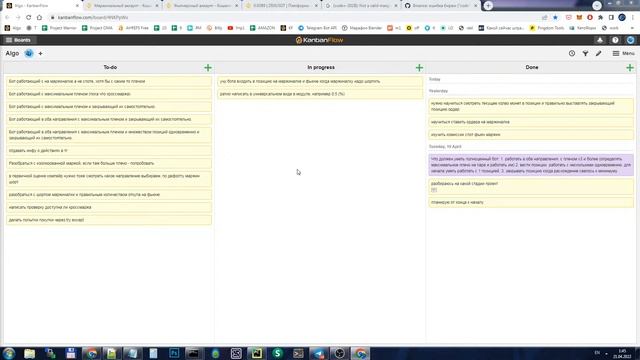640x360 pixels.
Task: Open the notifications icon in KanbanFlow header
Action: point(600,40)
